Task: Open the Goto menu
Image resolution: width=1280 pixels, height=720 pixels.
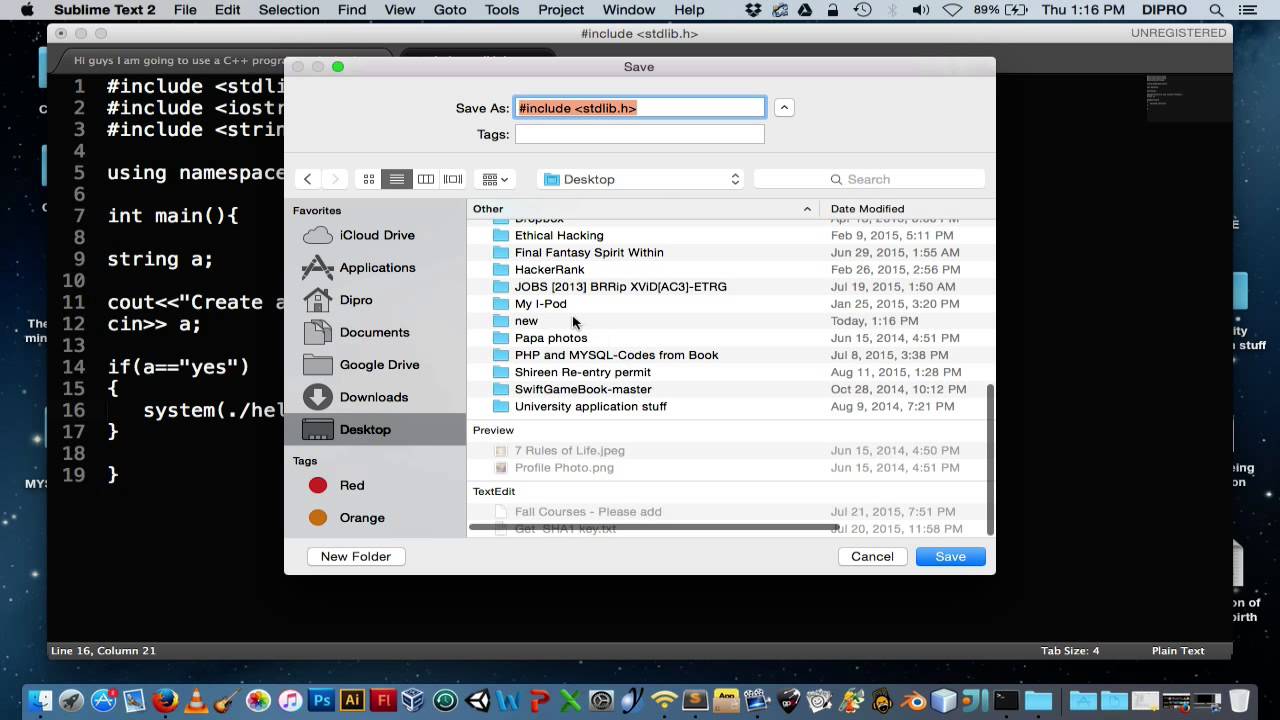Action: tap(450, 10)
